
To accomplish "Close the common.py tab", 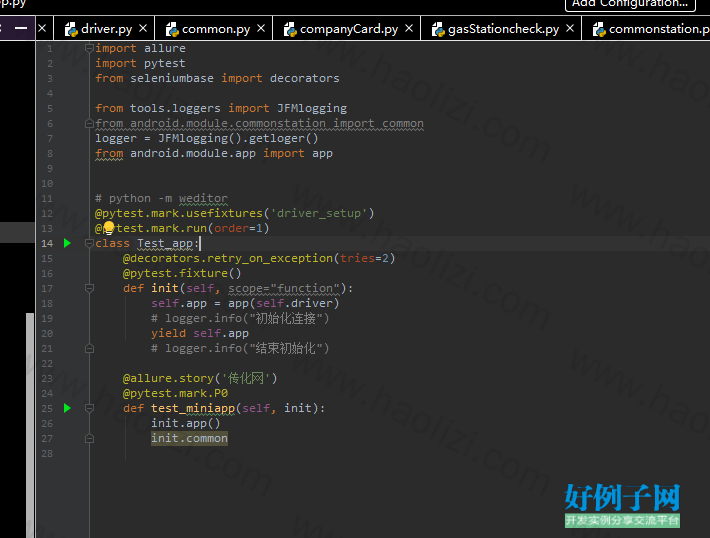I will (261, 28).
